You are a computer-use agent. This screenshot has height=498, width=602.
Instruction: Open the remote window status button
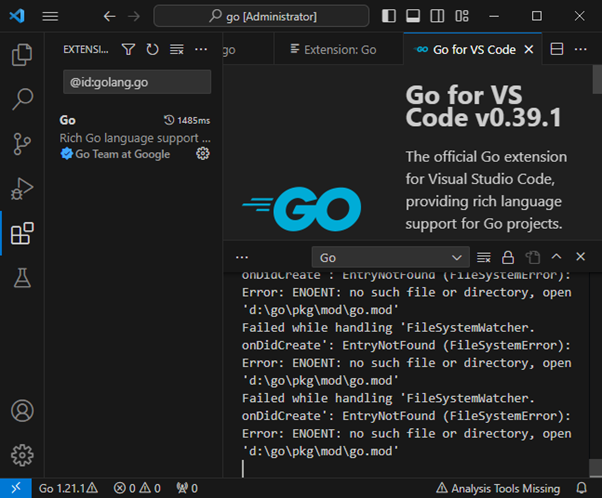click(x=16, y=488)
